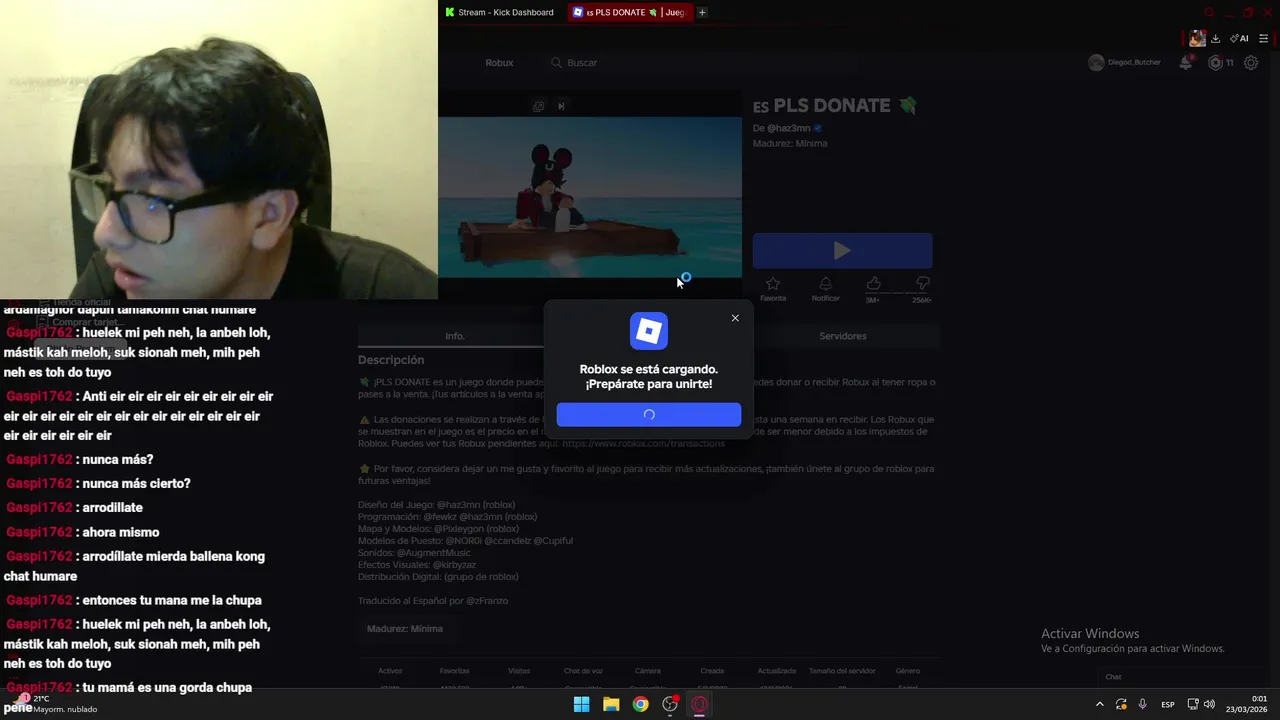Click the game thumbnail image
Screen dimensions: 1280x720
pos(590,197)
